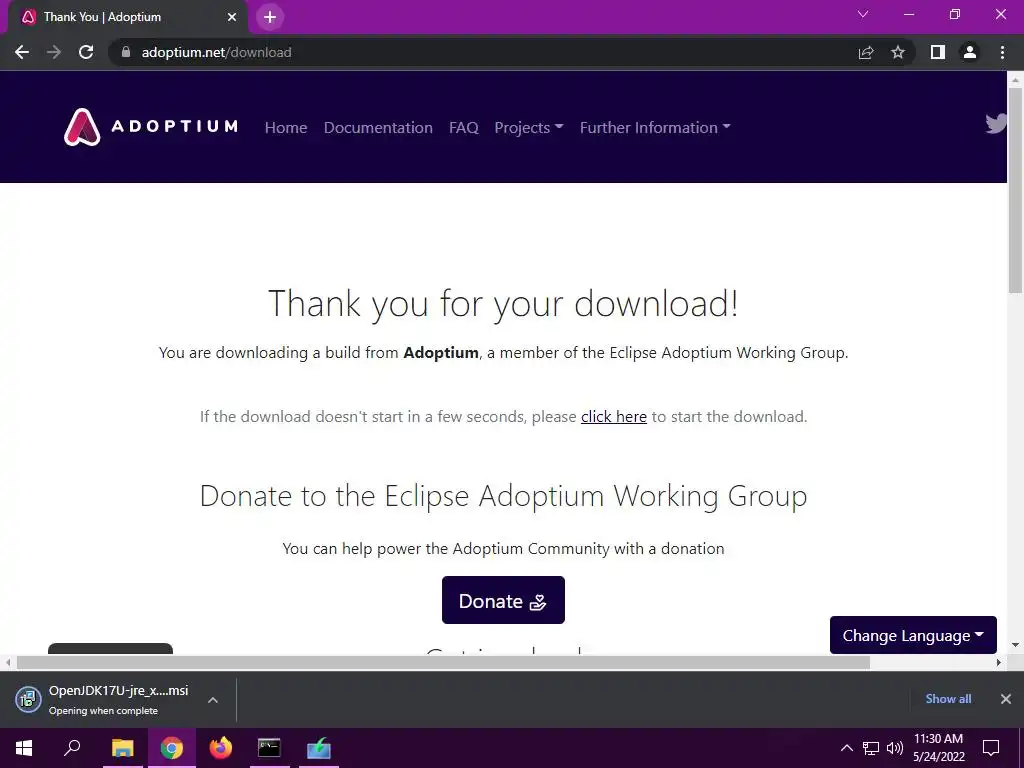Click the 'click here' download link
The height and width of the screenshot is (768, 1024).
coord(614,417)
